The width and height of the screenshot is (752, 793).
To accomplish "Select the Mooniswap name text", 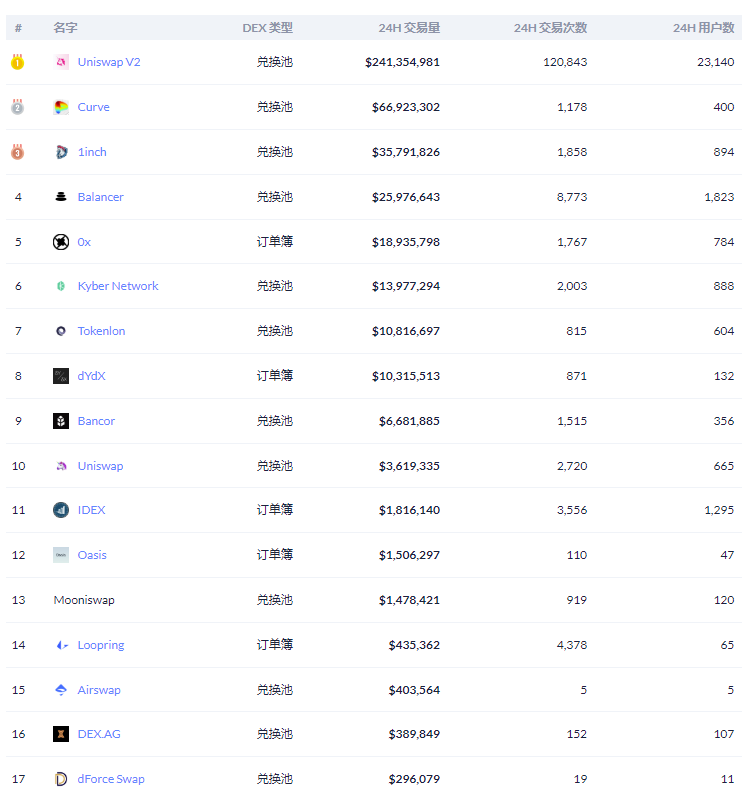I will (84, 600).
